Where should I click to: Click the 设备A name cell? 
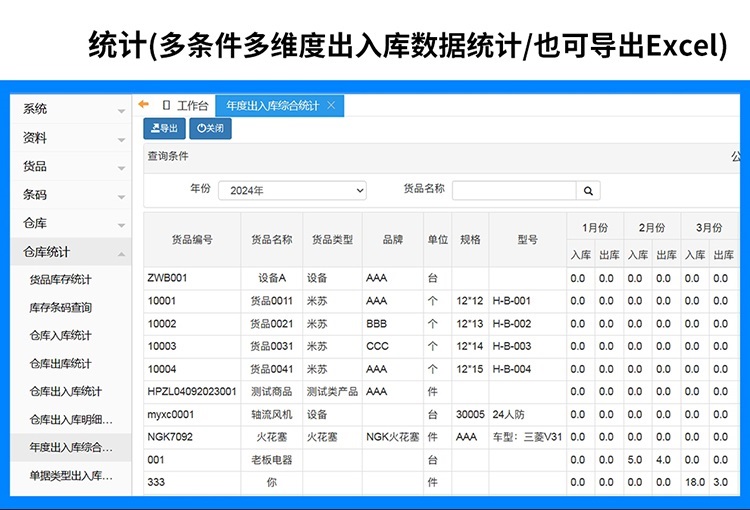pos(272,278)
